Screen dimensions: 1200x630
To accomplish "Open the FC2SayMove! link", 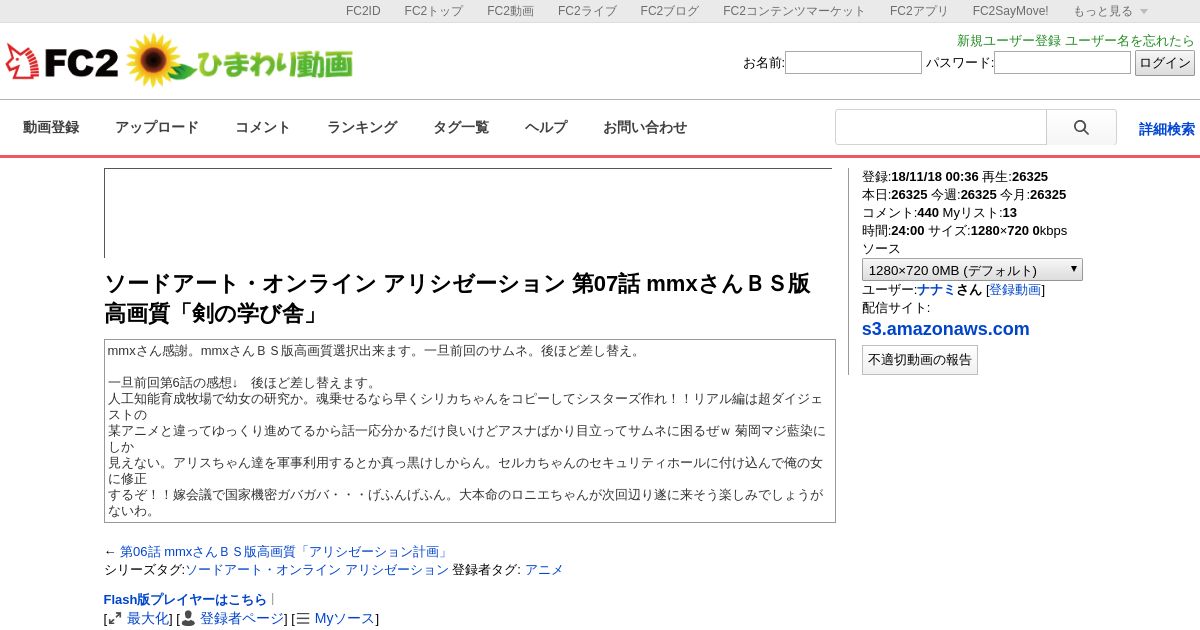I will (1011, 11).
